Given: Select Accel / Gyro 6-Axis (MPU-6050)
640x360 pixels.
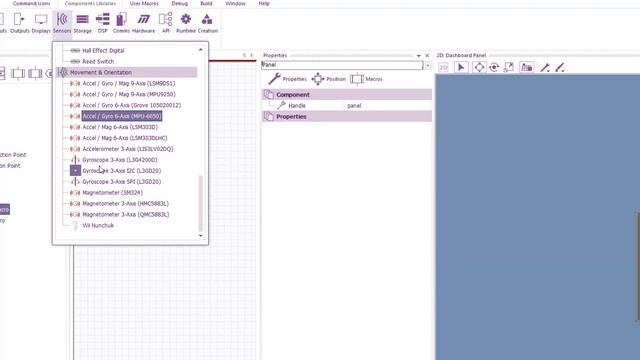Looking at the screenshot, I should (x=122, y=116).
